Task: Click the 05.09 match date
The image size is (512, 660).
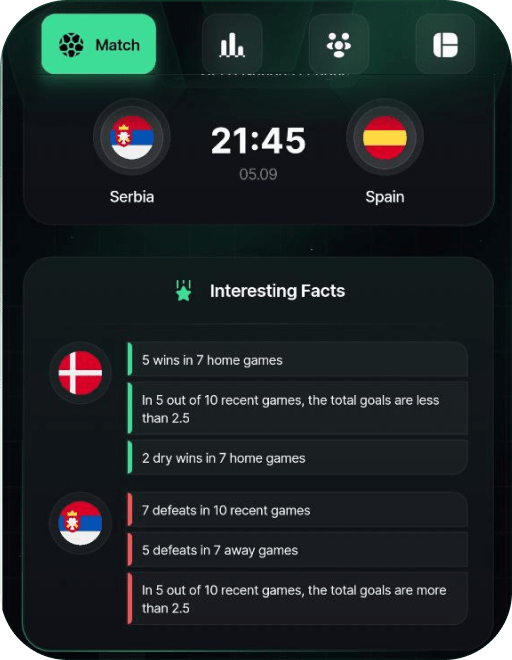Action: (x=258, y=174)
